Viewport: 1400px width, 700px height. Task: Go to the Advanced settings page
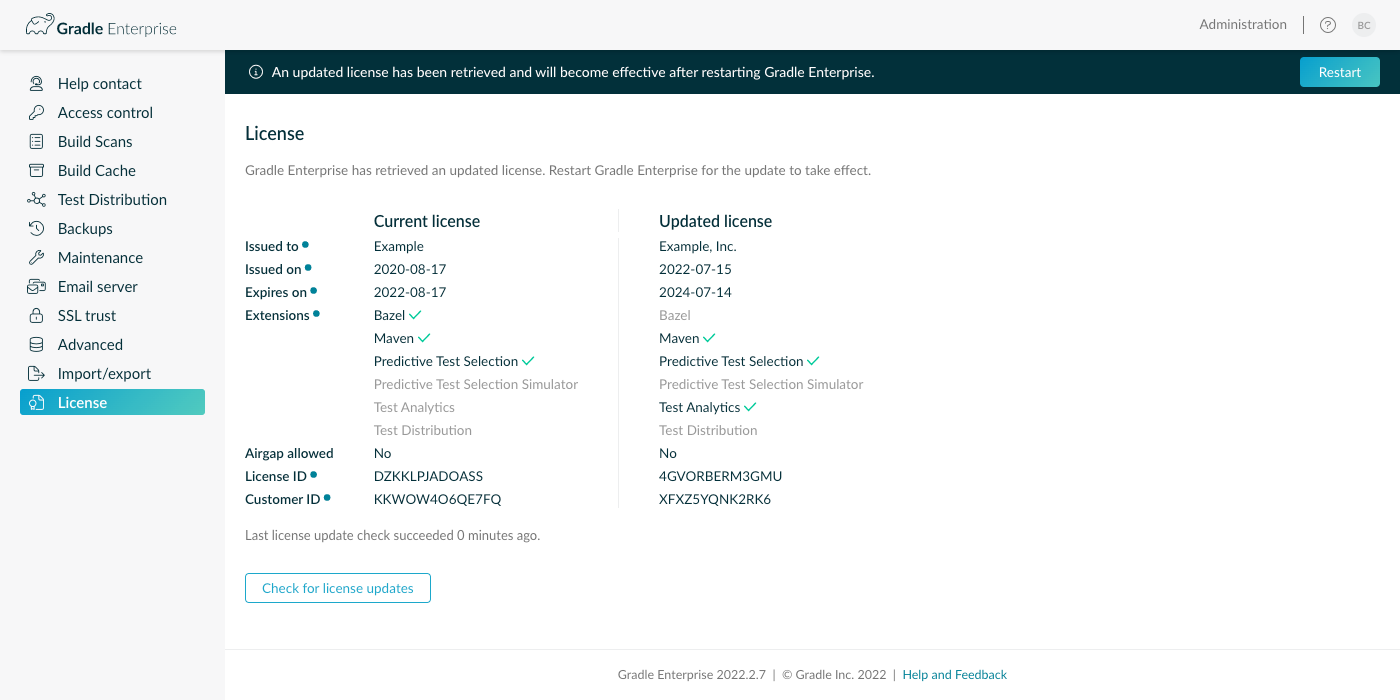point(90,345)
